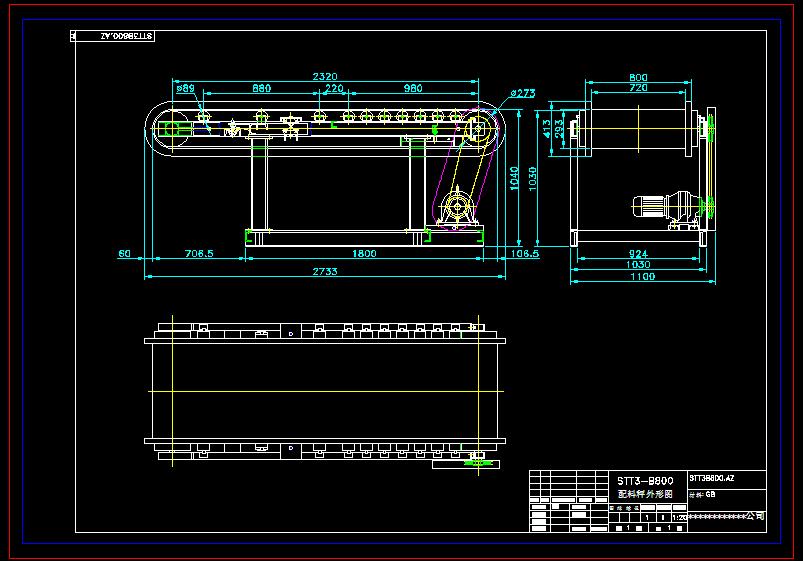Click the rotated drawing number at top-left corner
Screen dimensions: 803x561
click(112, 36)
